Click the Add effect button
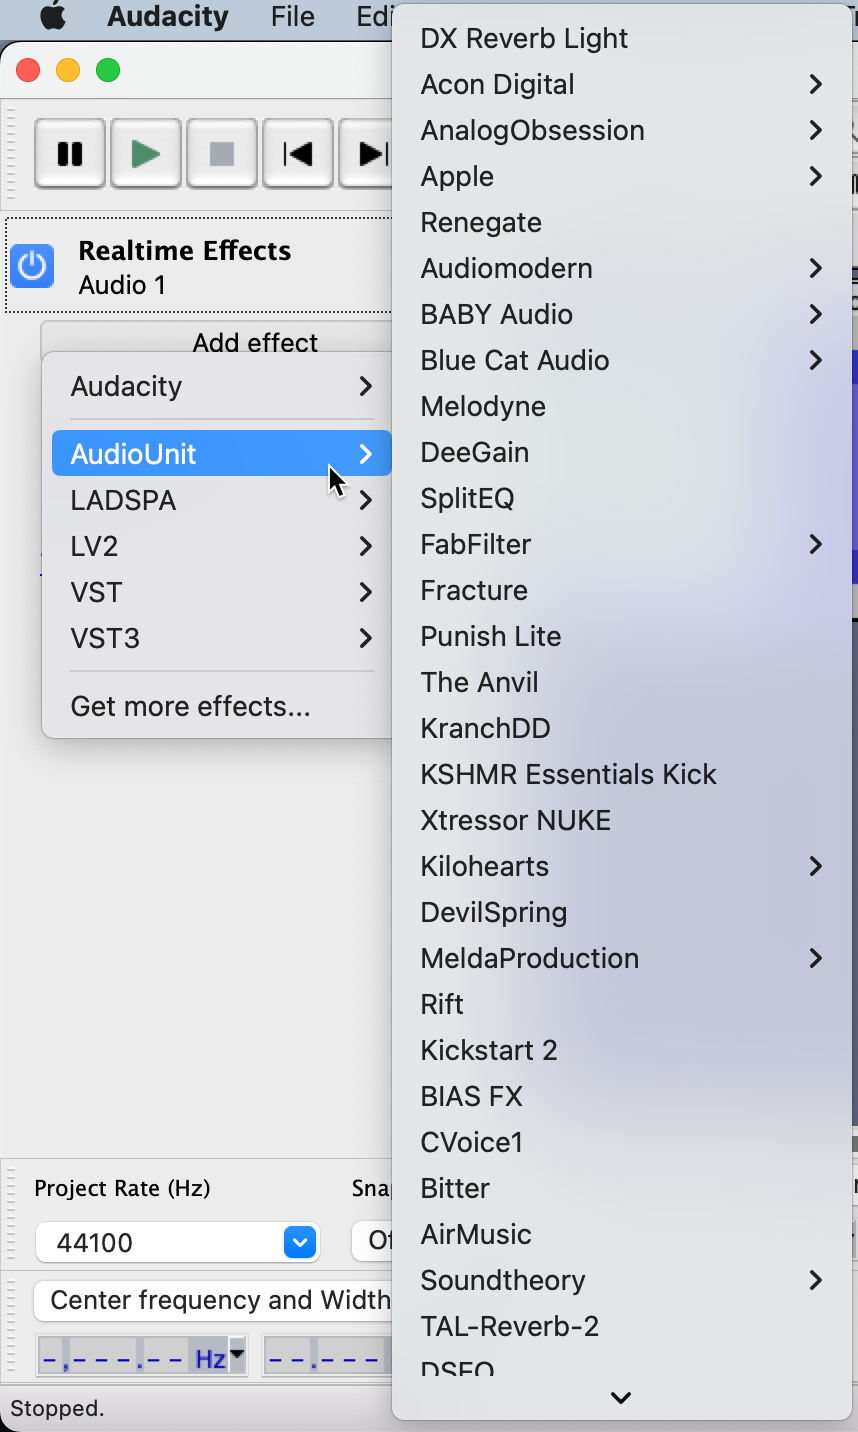The width and height of the screenshot is (858, 1432). [x=255, y=342]
